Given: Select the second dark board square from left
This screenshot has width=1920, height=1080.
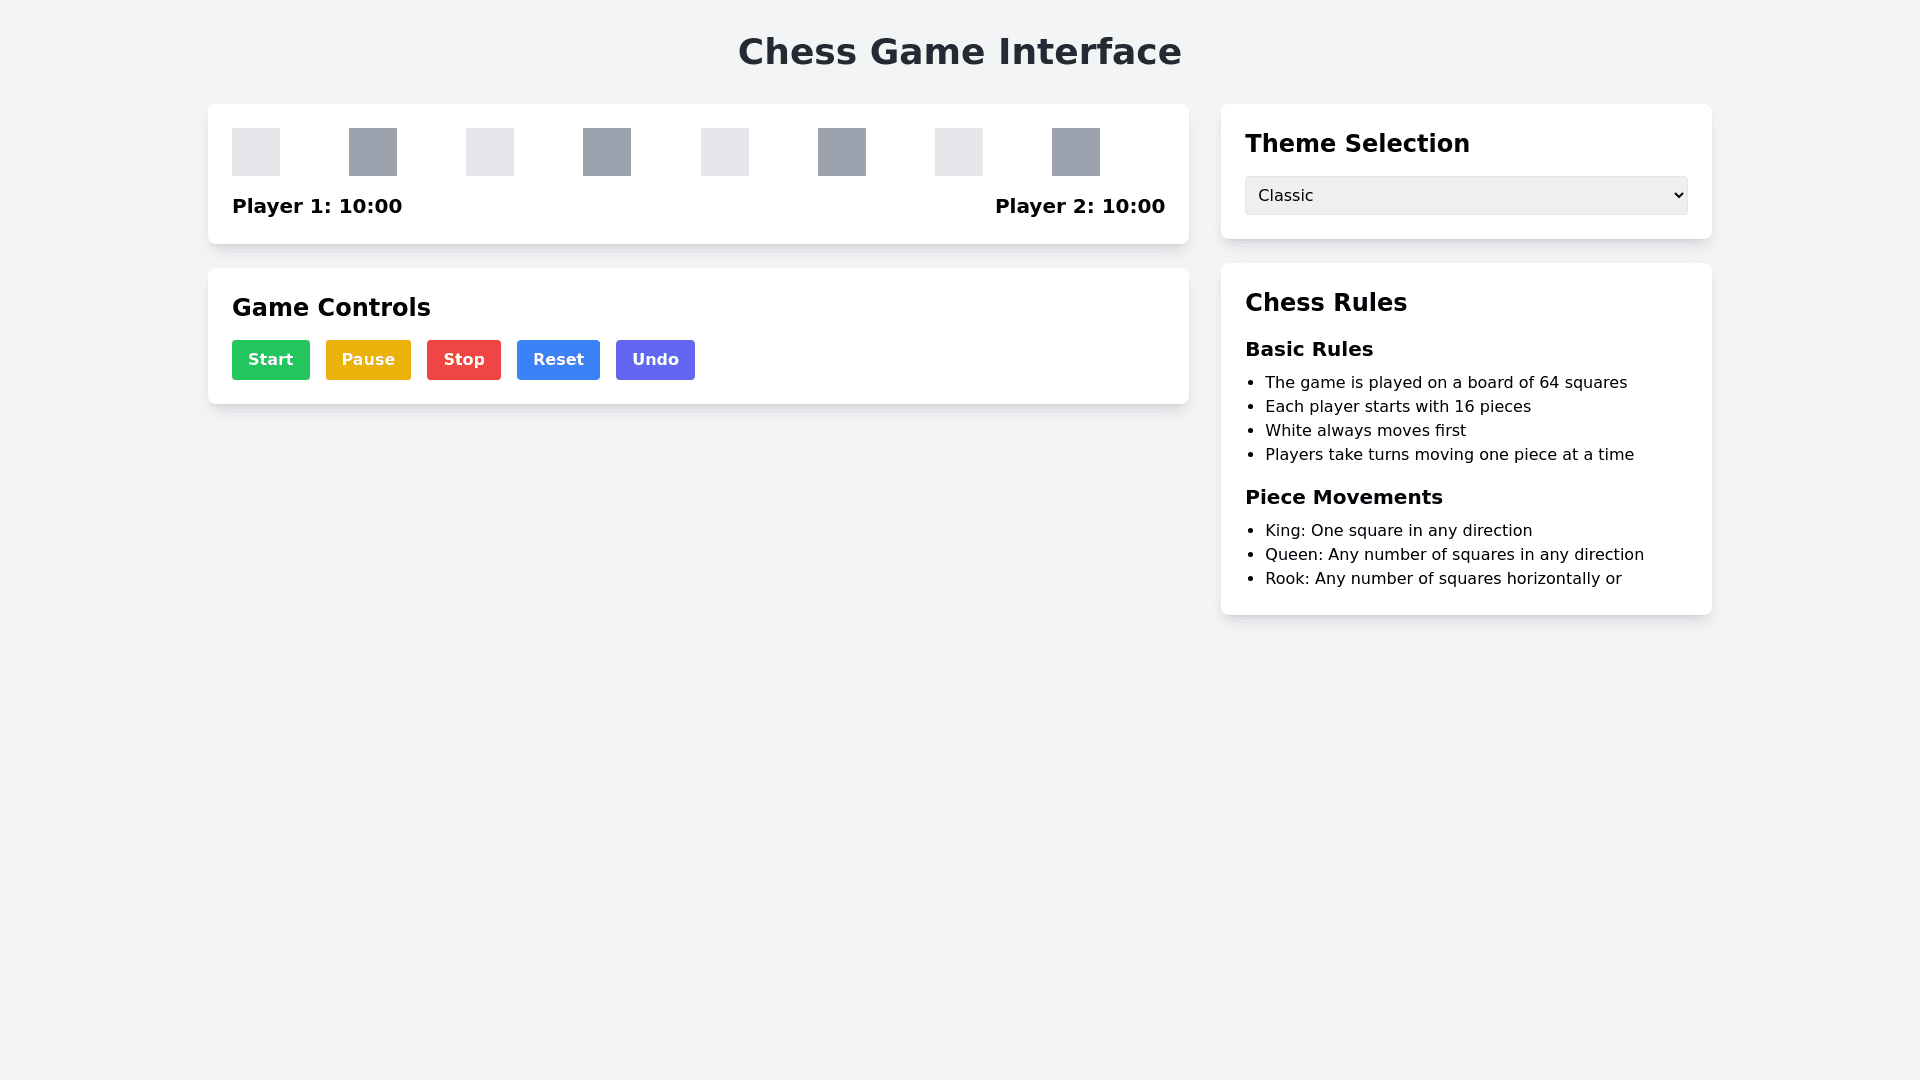Looking at the screenshot, I should [x=607, y=152].
